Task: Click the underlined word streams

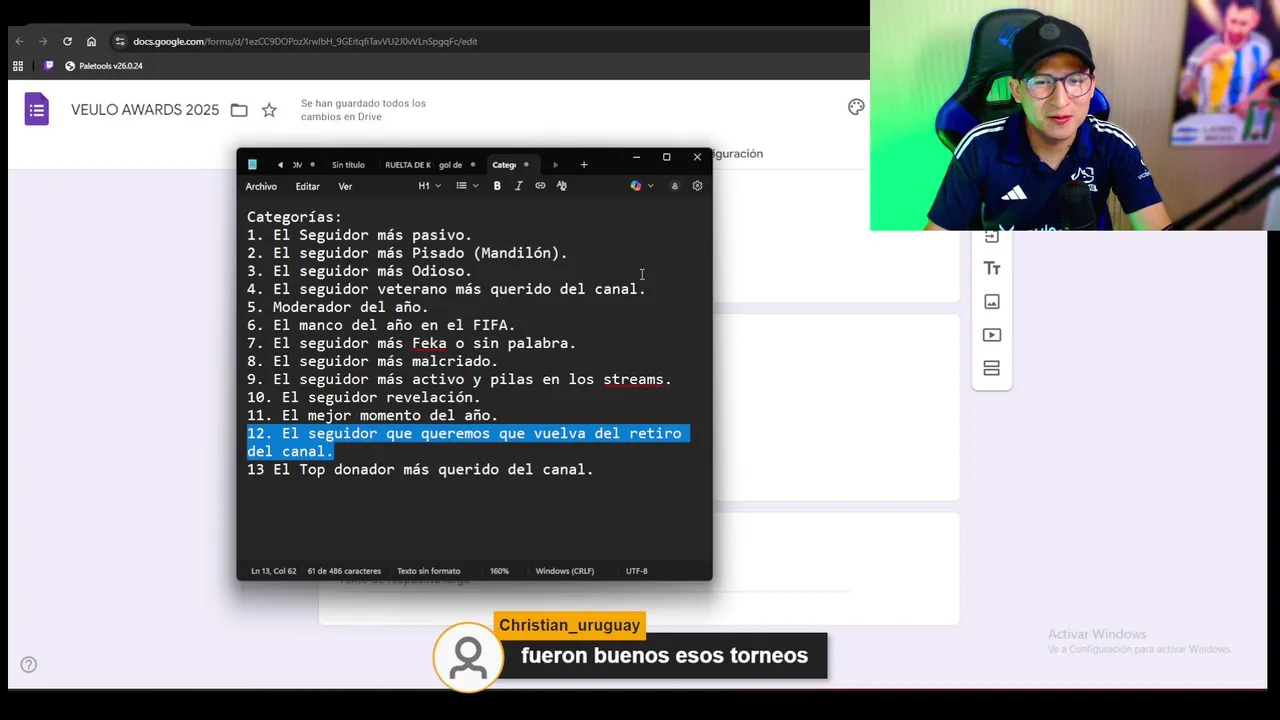Action: tap(633, 379)
